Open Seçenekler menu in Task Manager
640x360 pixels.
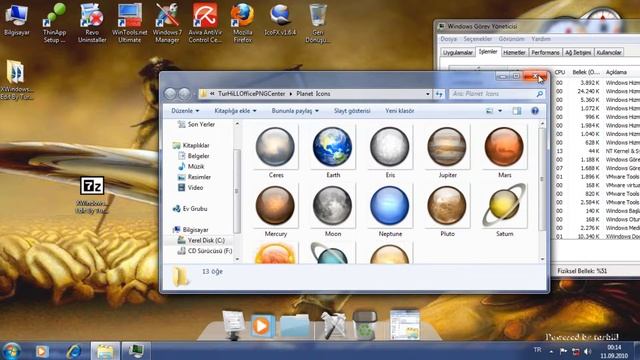coord(478,39)
